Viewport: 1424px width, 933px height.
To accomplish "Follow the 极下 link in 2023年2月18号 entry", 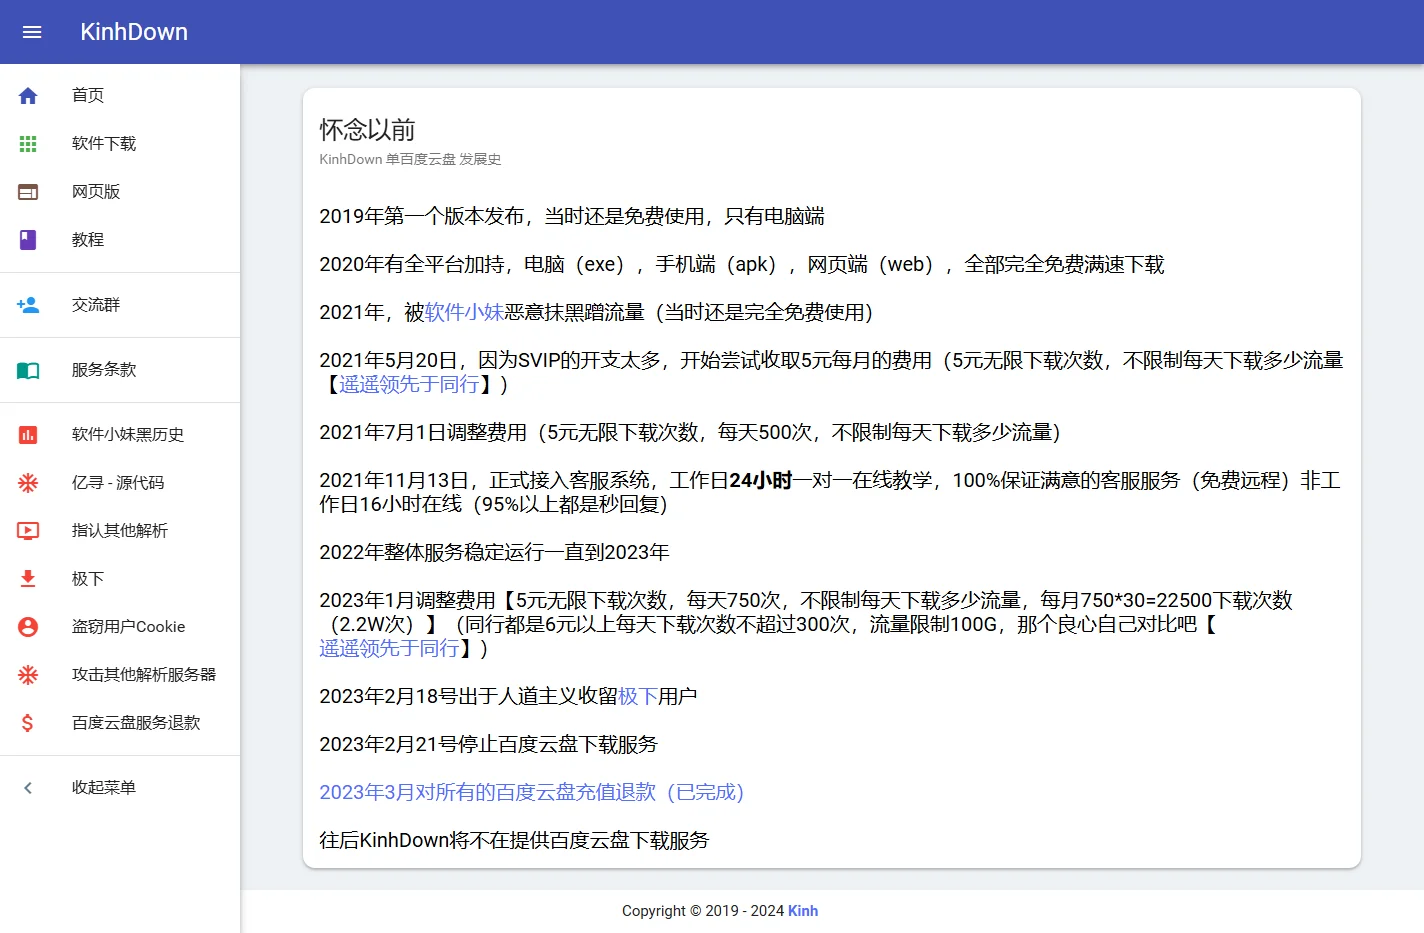I will coord(638,697).
